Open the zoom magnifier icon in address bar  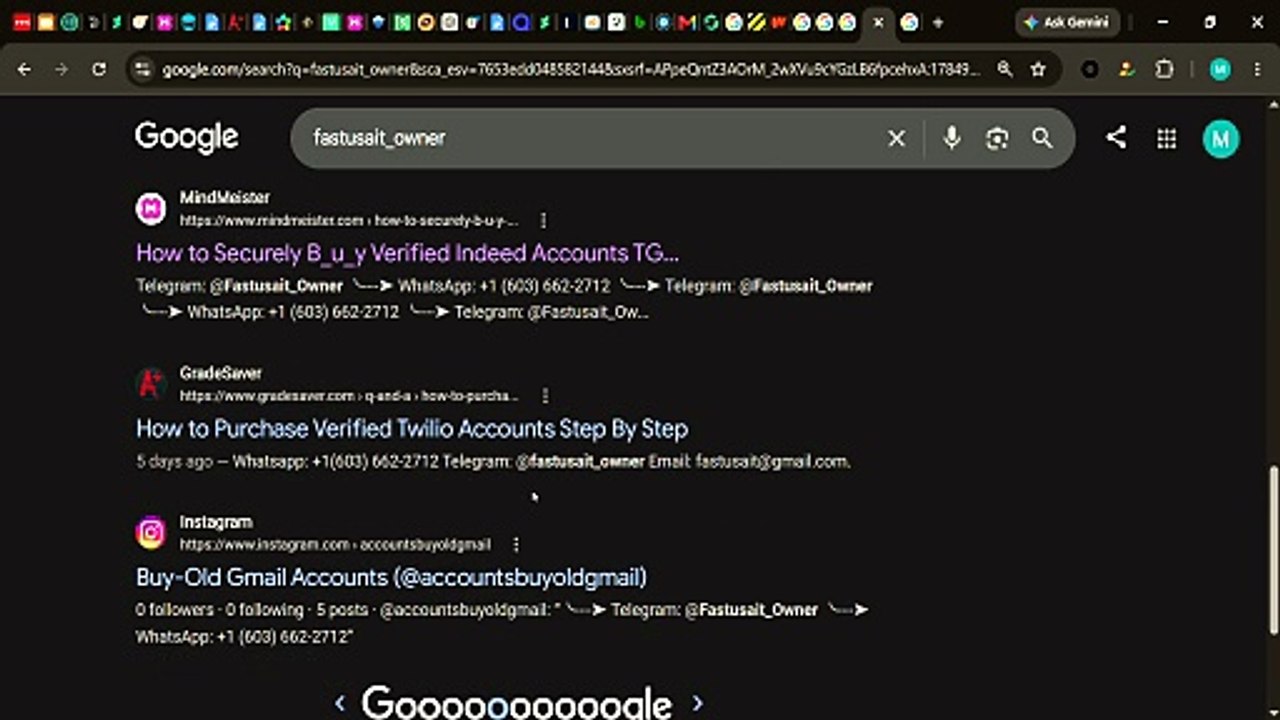(1005, 69)
